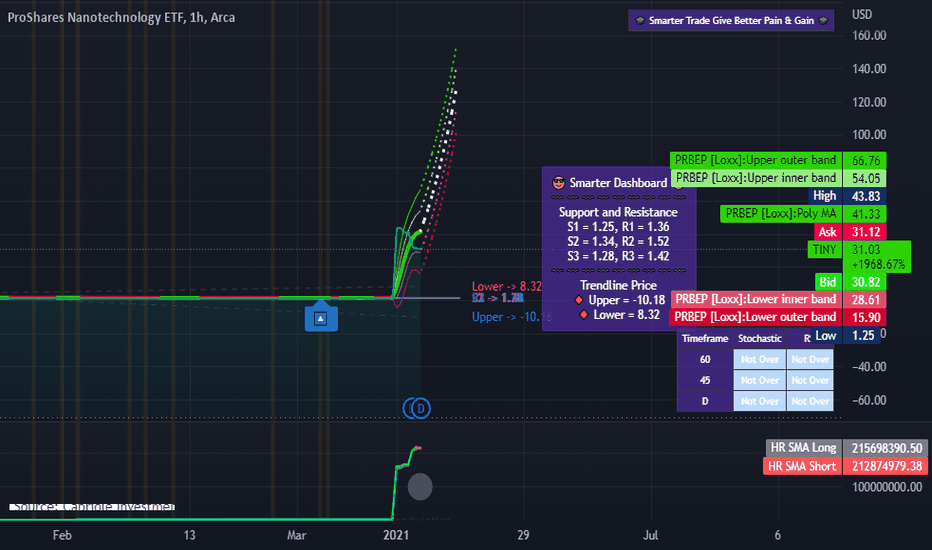
Task: Select the PRBEP Lower inner band label
Action: point(756,299)
